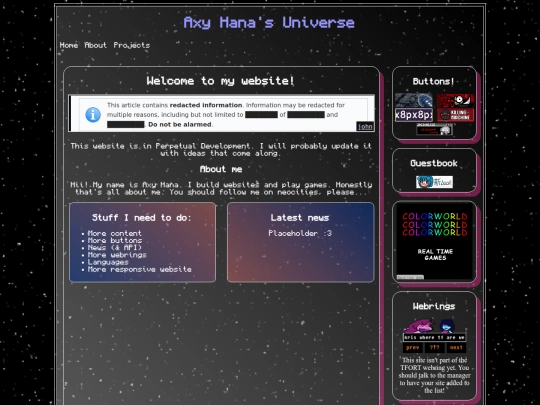Click the 'Webrings' sidebar heading

434,306
